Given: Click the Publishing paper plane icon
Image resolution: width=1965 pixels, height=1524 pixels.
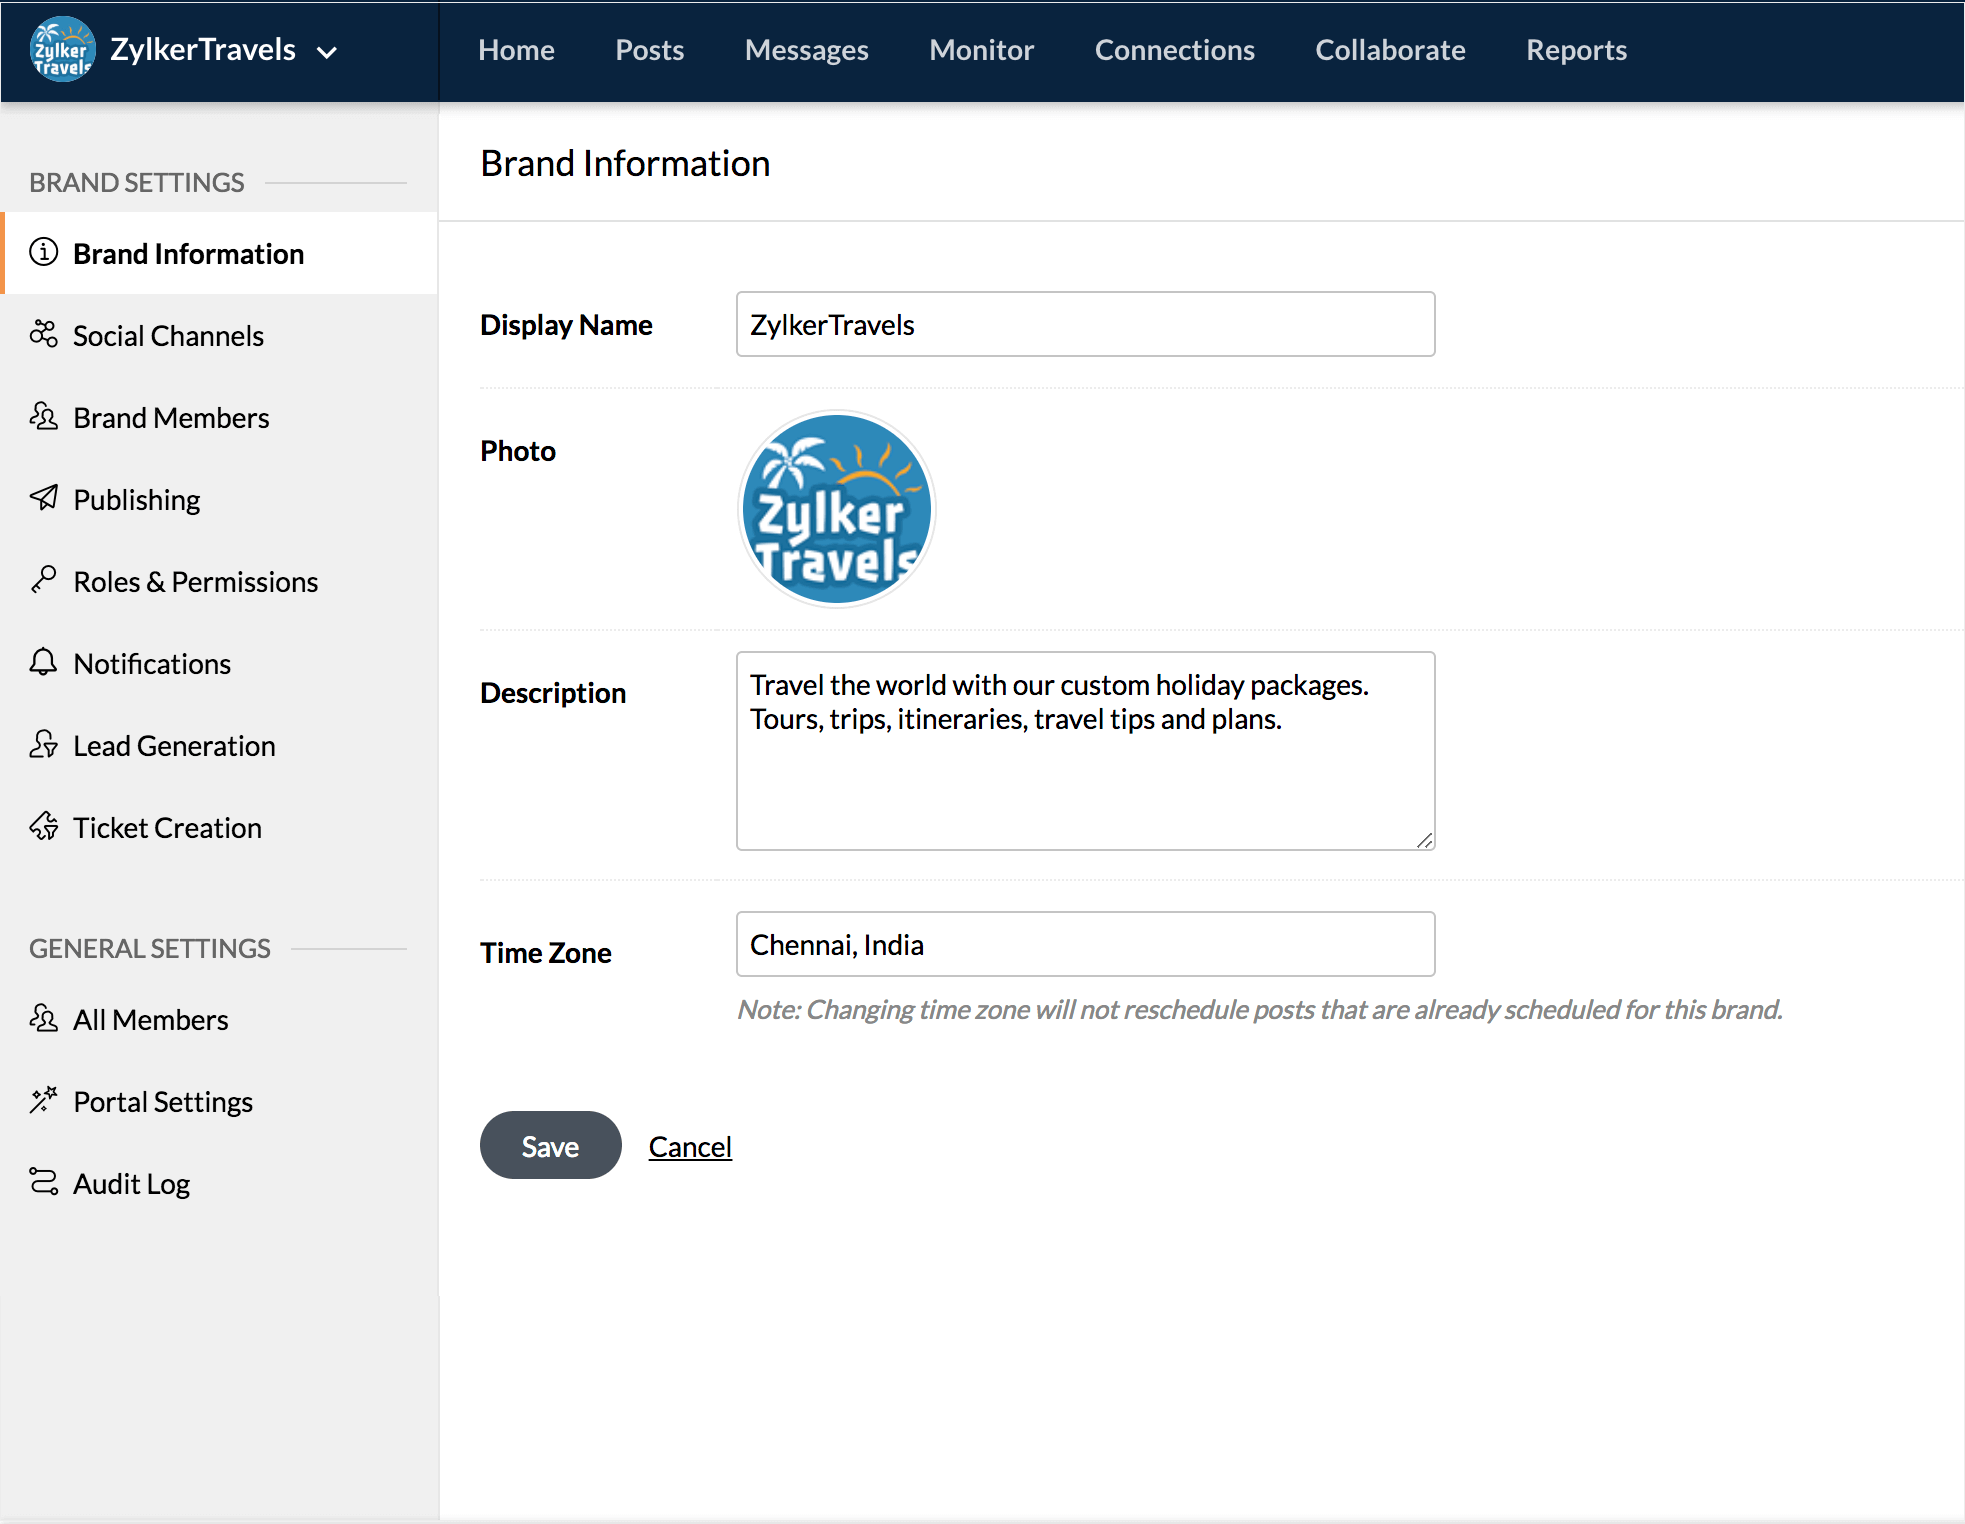Looking at the screenshot, I should click(x=43, y=498).
